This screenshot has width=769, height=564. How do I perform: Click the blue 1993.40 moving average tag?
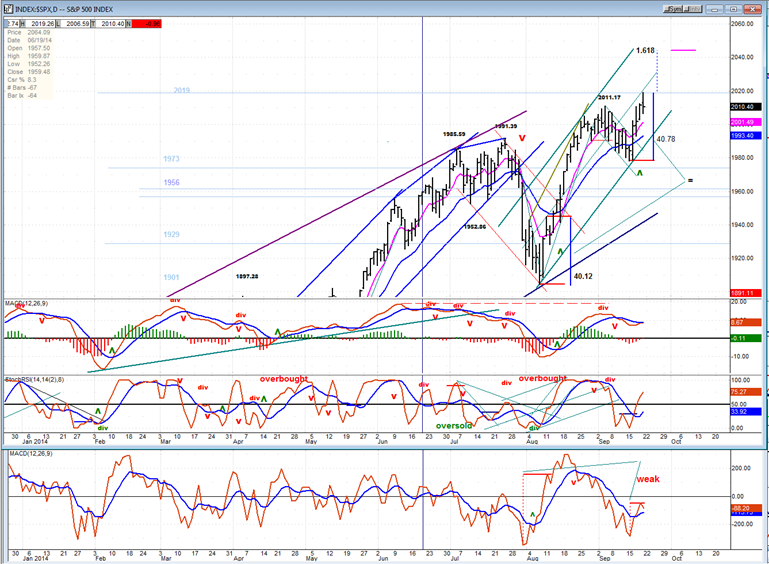click(x=745, y=135)
